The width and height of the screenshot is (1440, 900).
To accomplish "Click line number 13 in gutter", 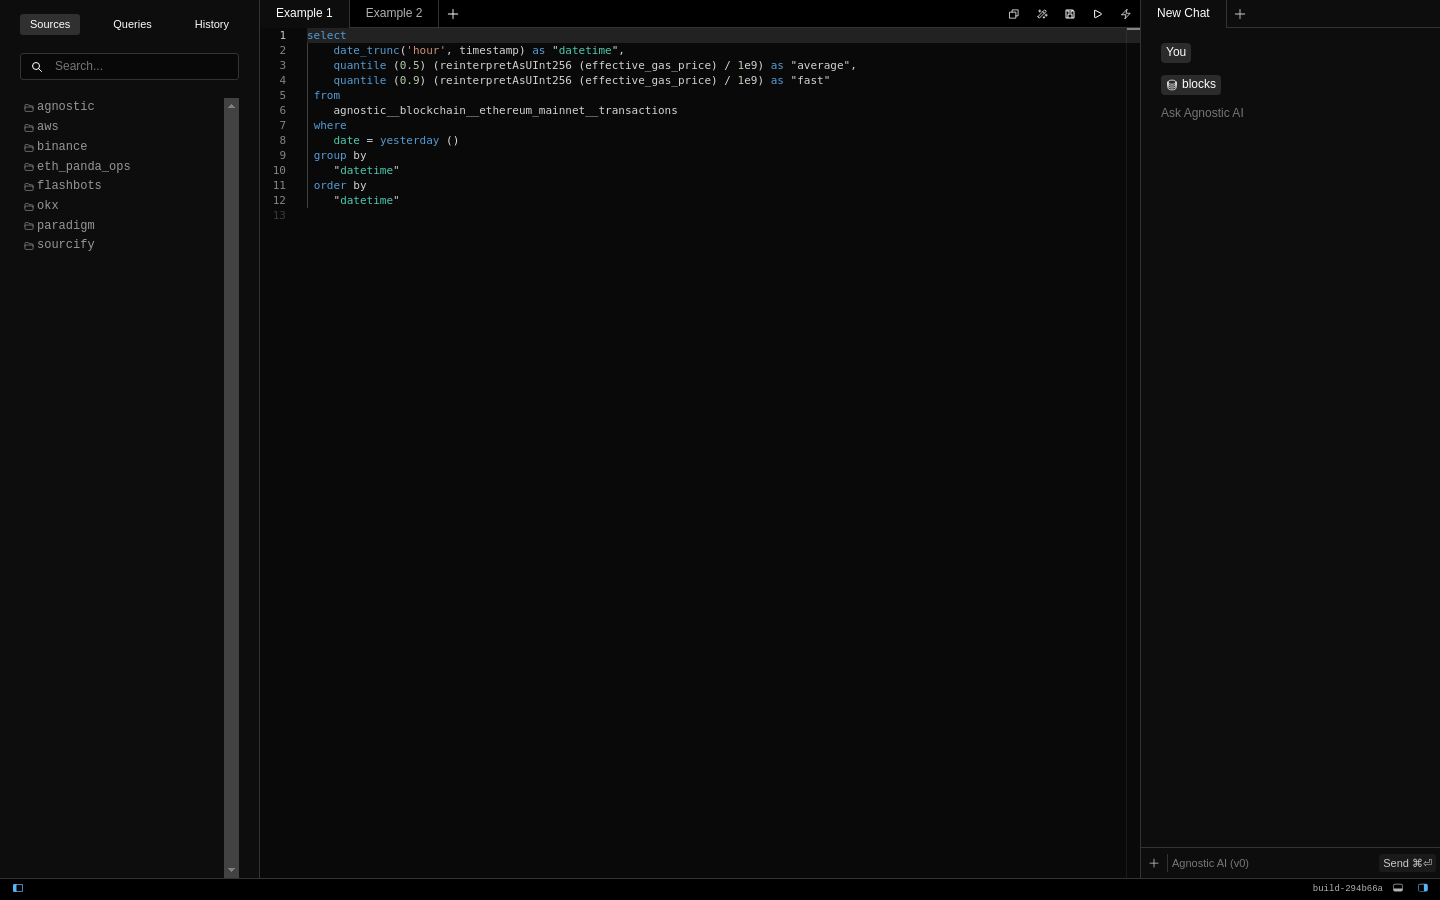I will [x=279, y=215].
